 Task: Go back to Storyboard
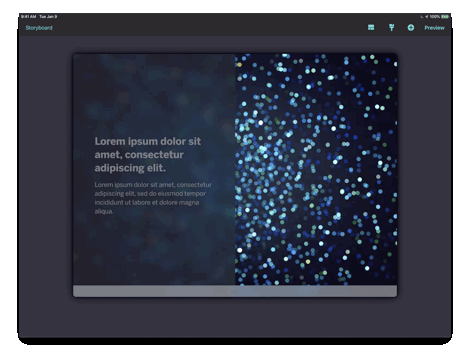pyautogui.click(x=39, y=28)
